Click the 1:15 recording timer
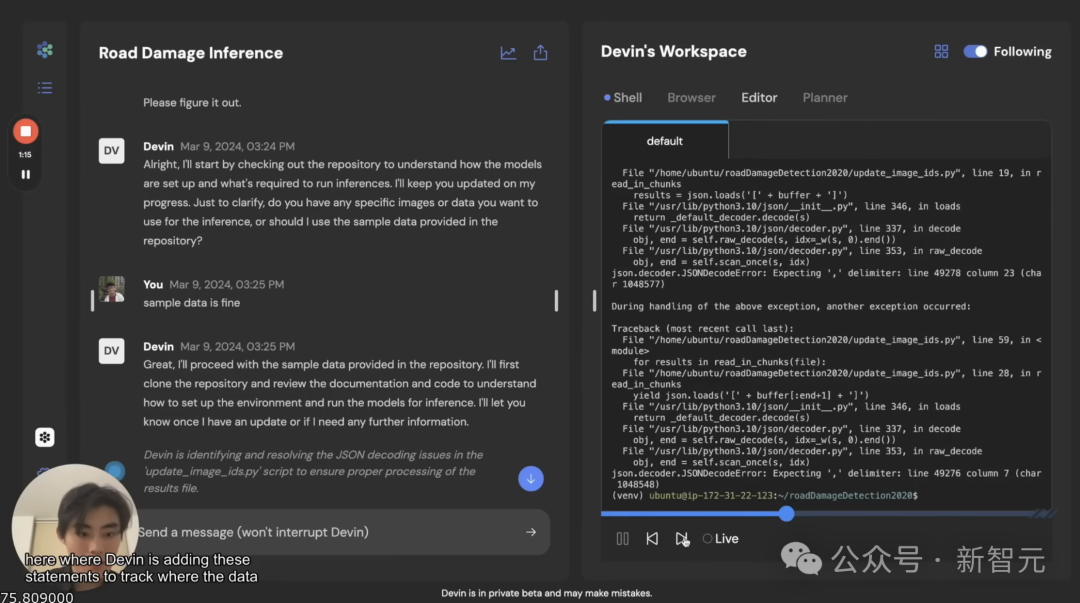 pos(25,155)
